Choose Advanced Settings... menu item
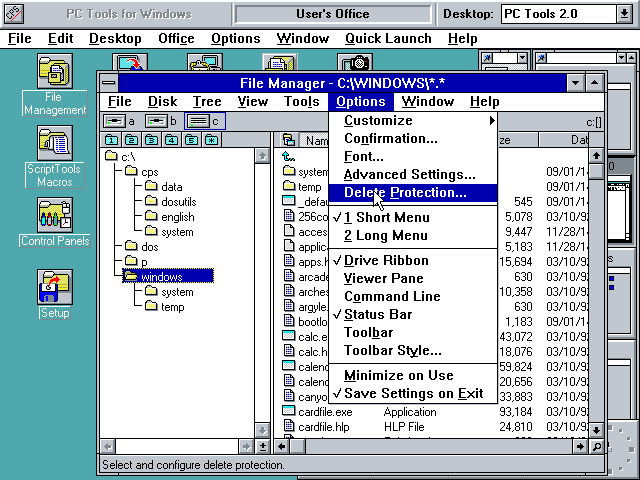 pyautogui.click(x=413, y=175)
